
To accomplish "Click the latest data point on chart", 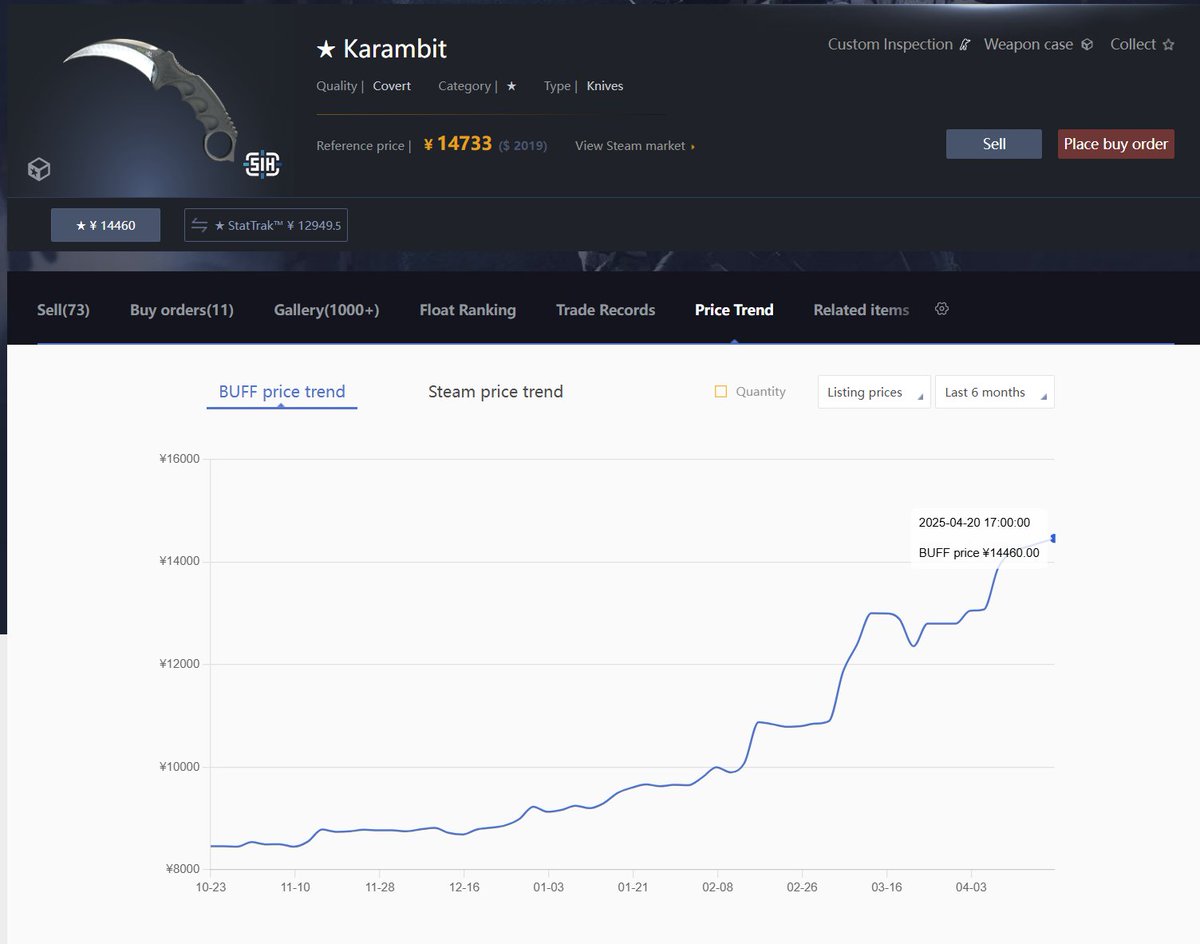I will tap(1053, 538).
